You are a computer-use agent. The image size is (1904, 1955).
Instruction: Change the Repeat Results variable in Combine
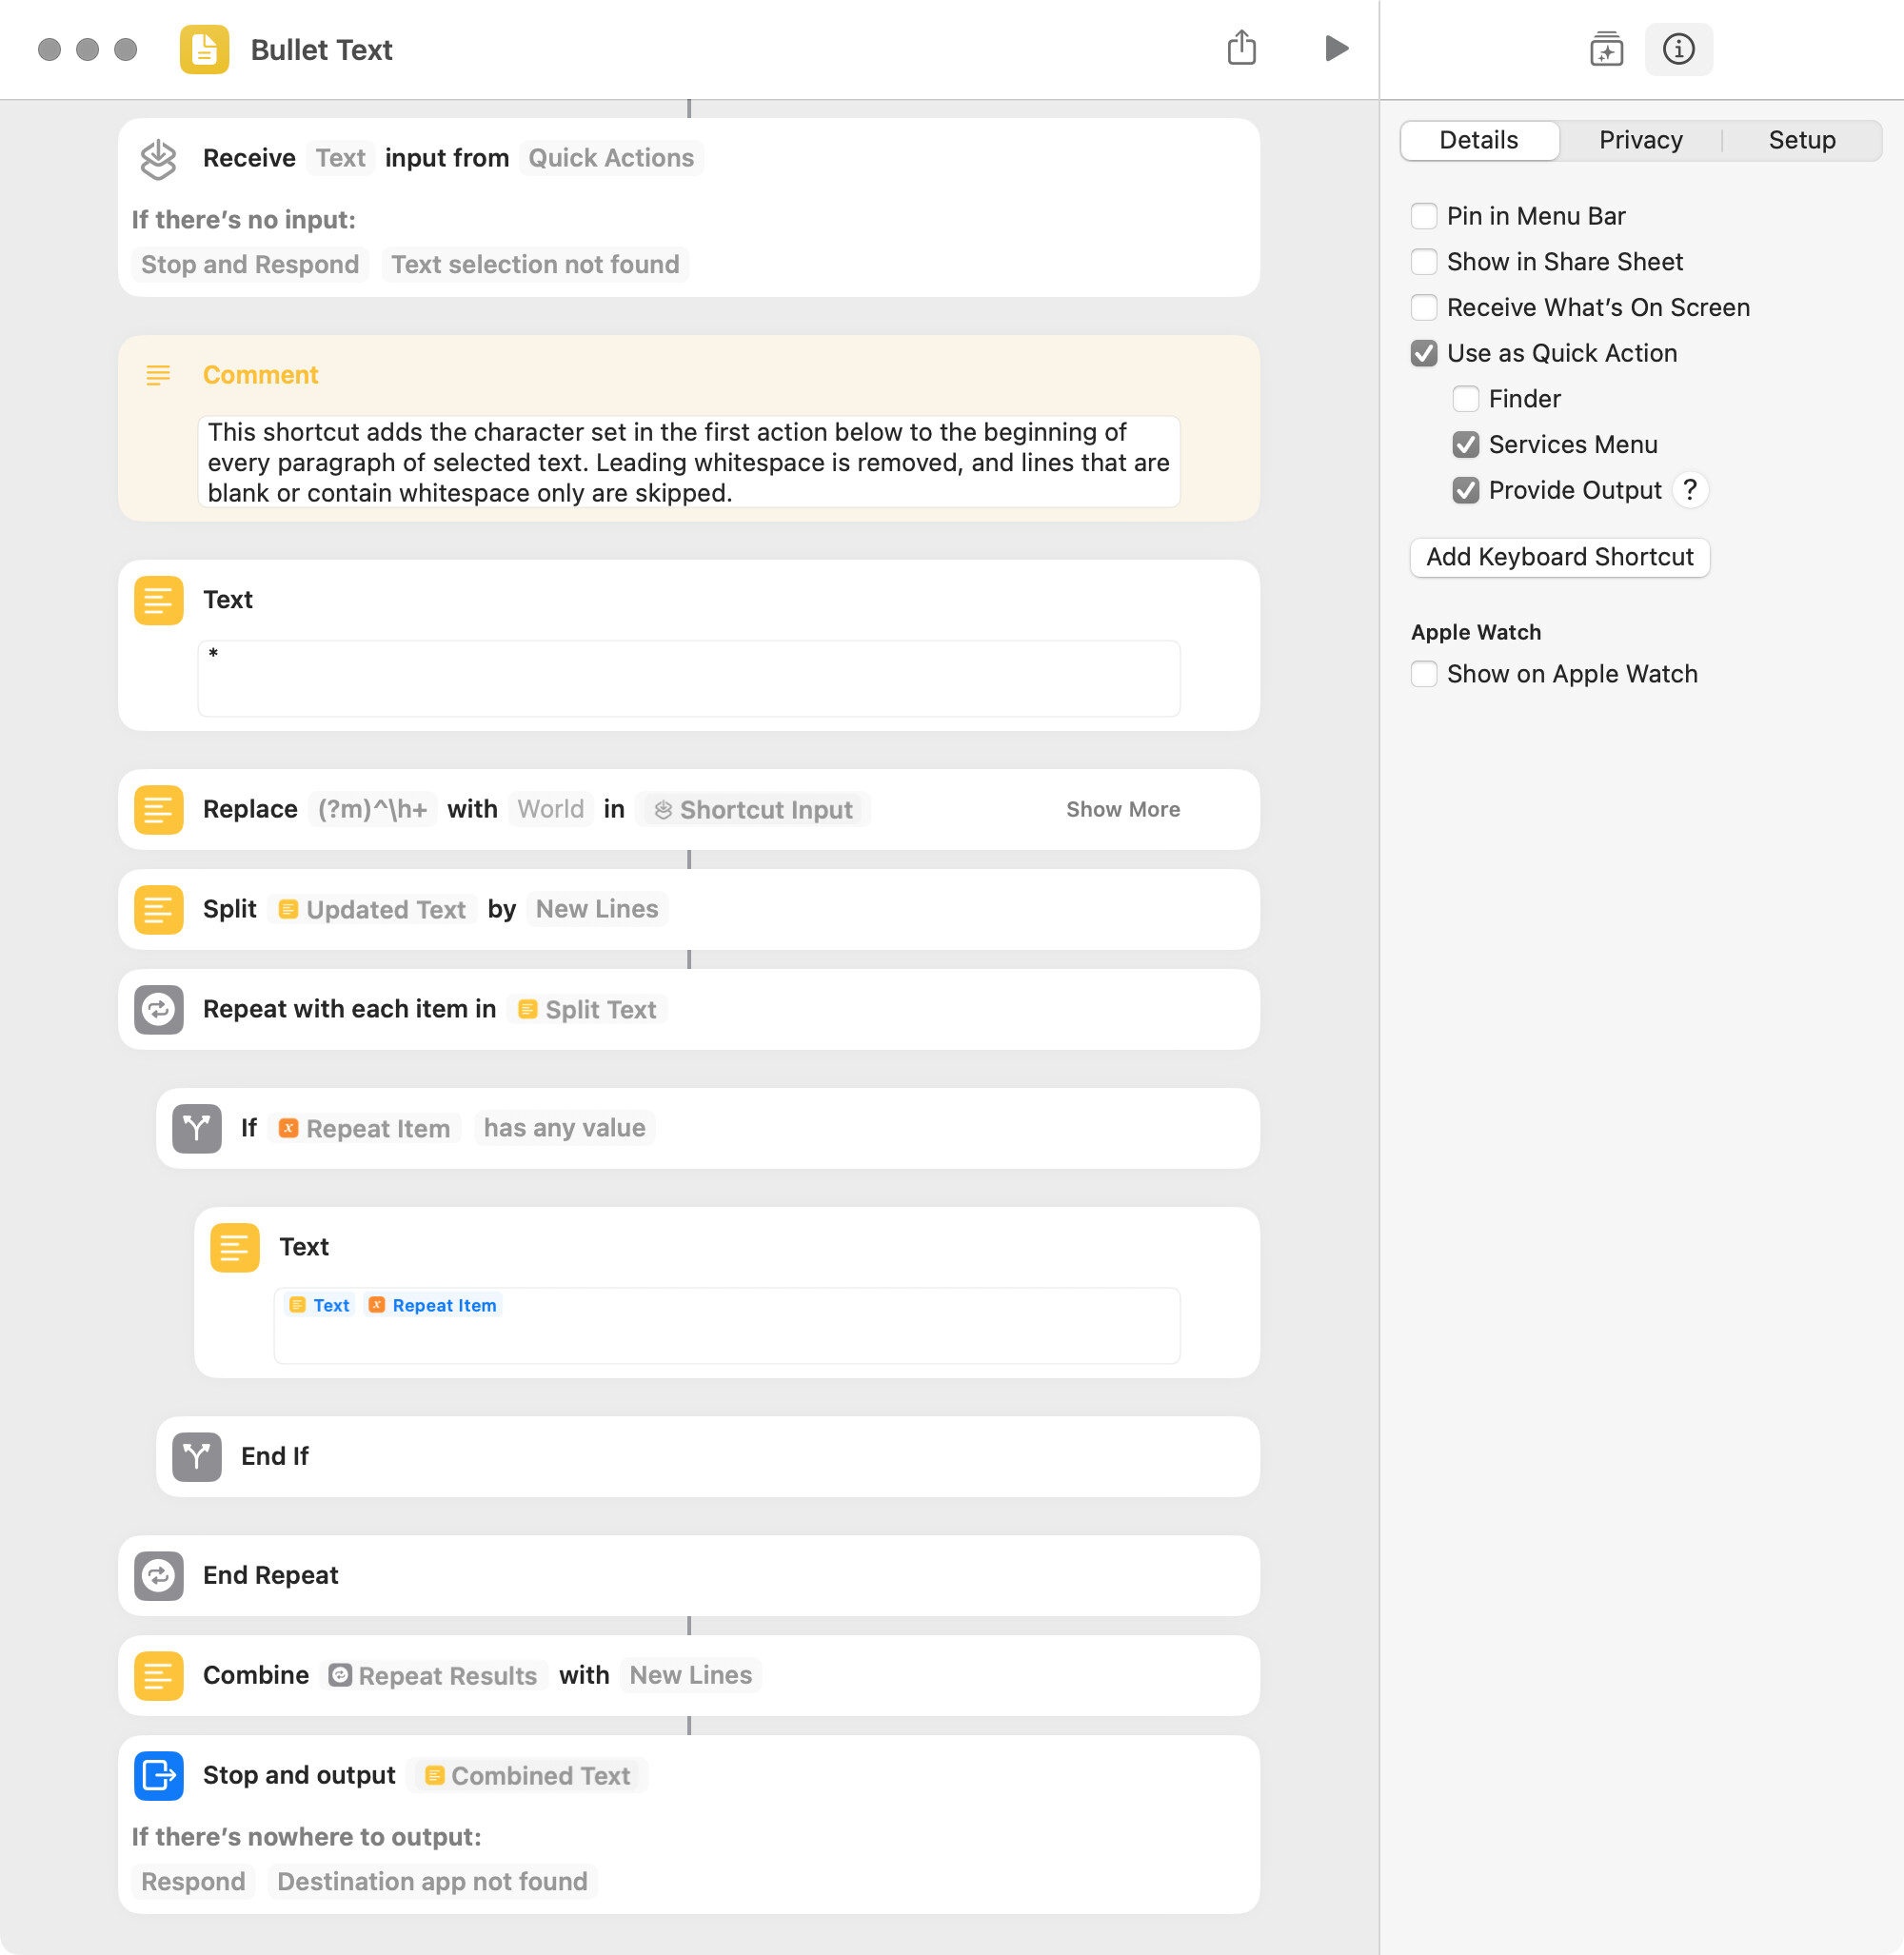tap(433, 1675)
